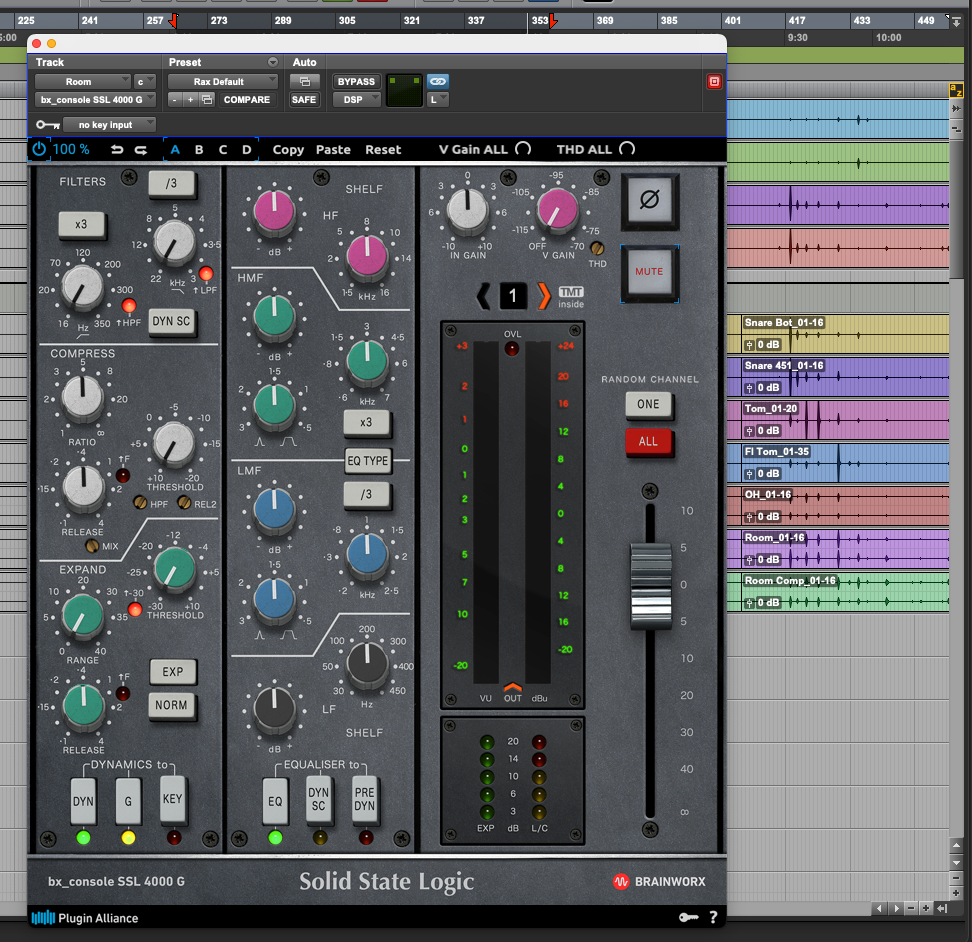
Task: Open the insert position 'c' dropdown
Action: 144,82
